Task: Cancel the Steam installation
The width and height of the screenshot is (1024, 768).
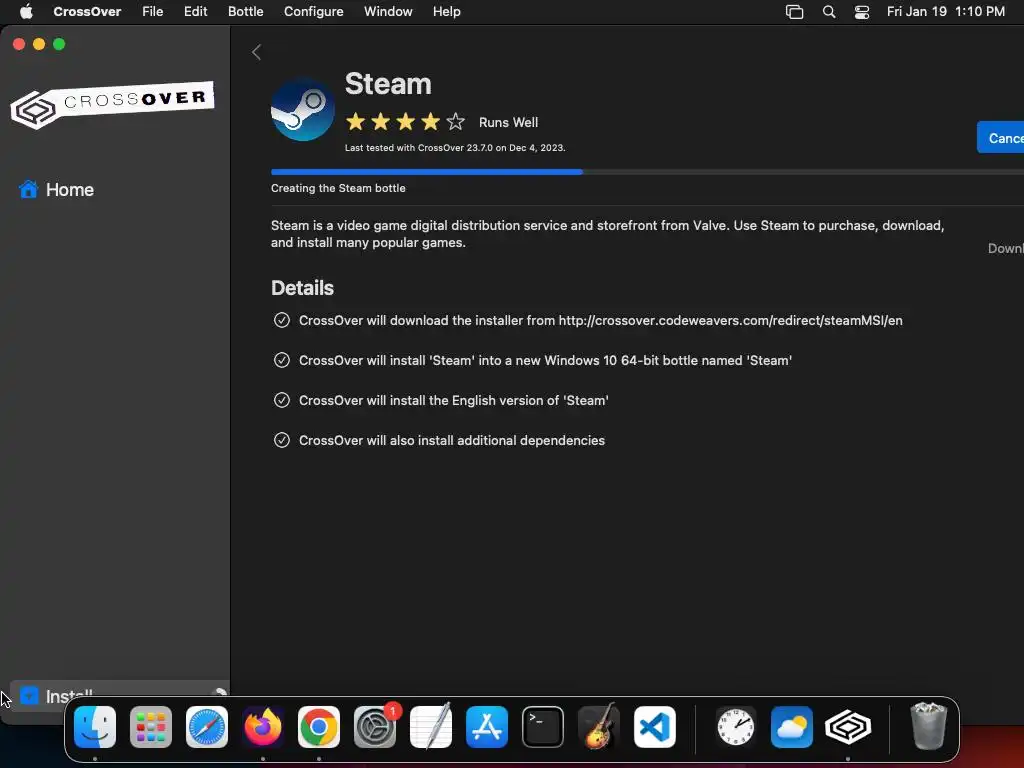Action: tap(1000, 138)
